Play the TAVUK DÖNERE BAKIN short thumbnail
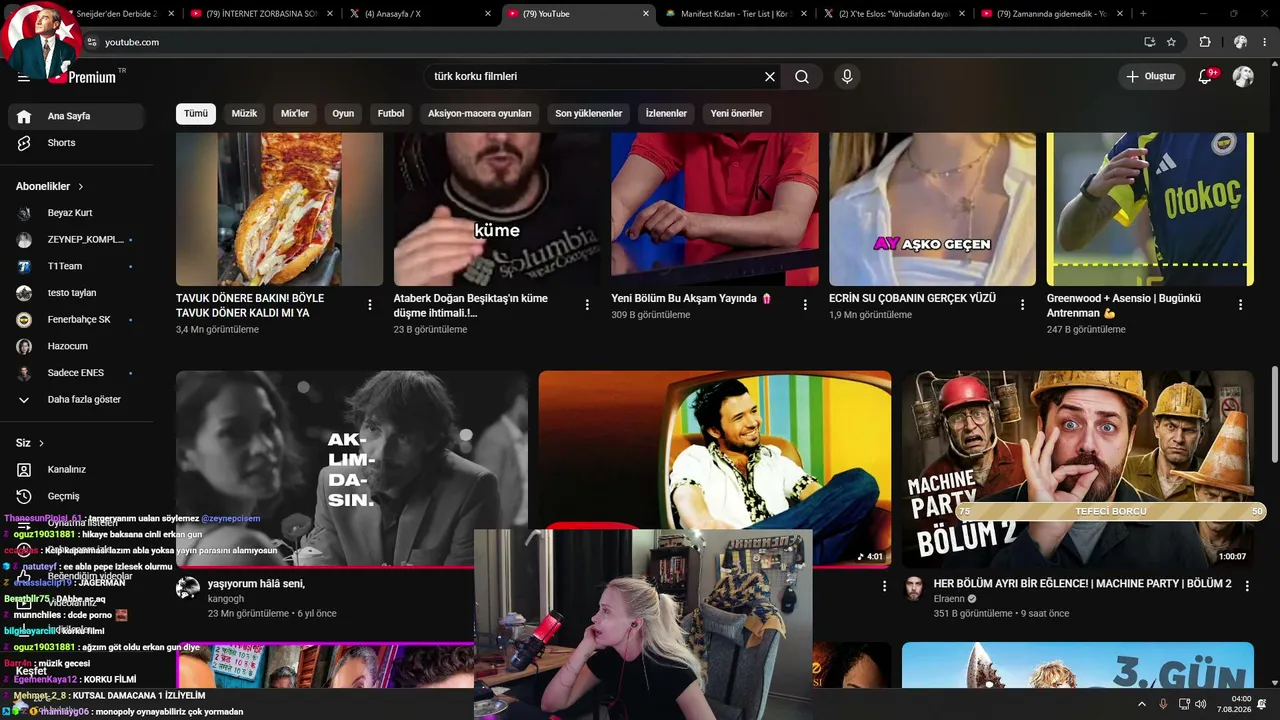Screen dimensions: 1280x720 point(280,209)
